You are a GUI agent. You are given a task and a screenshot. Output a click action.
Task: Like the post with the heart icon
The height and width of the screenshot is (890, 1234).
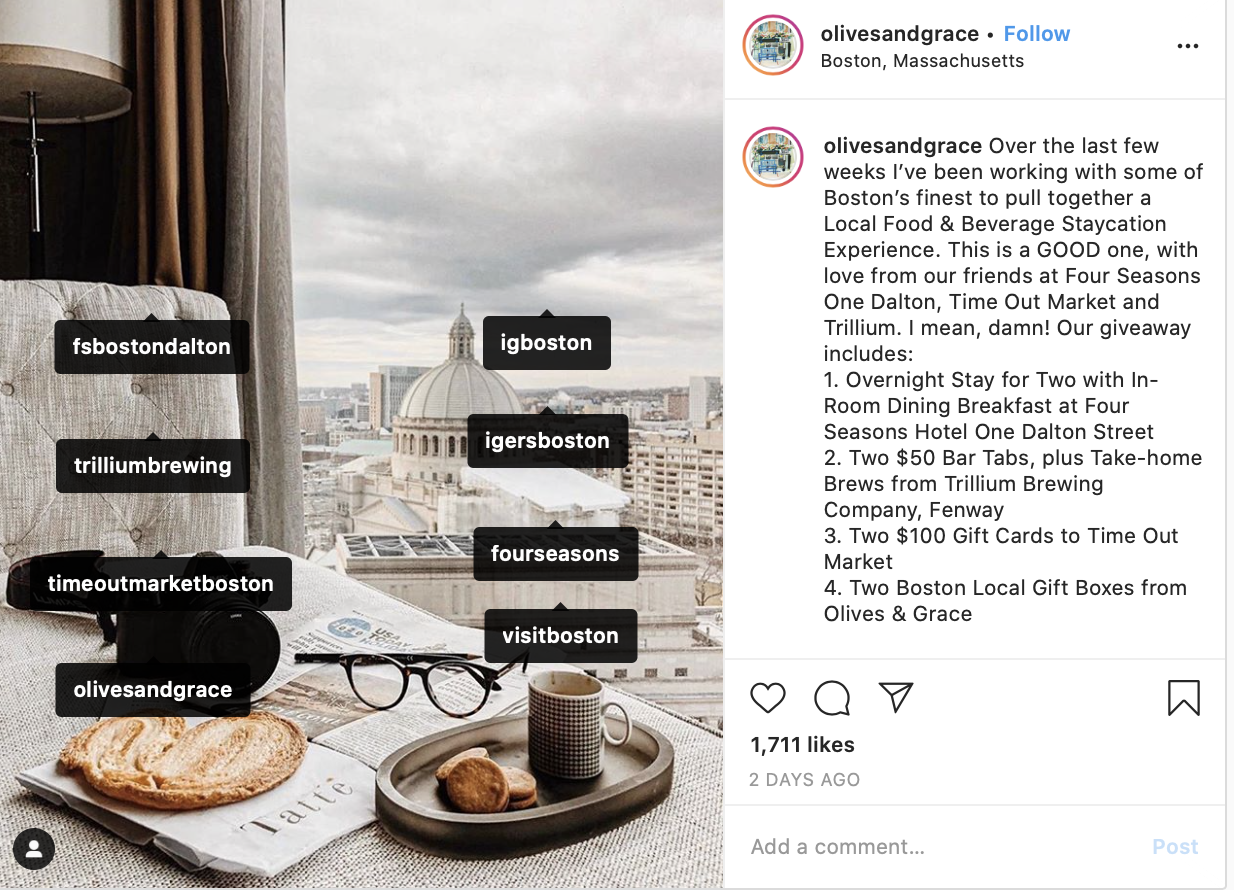(768, 697)
